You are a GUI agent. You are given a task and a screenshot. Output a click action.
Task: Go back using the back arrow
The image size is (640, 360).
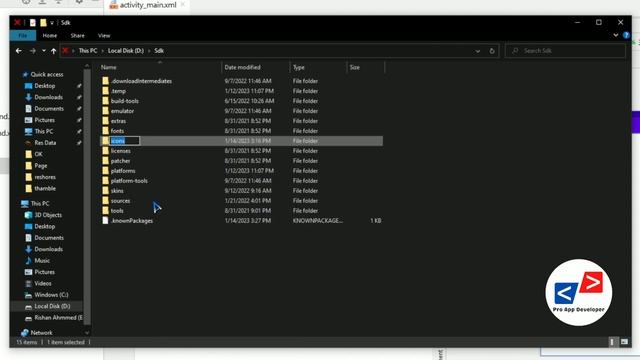(19, 51)
